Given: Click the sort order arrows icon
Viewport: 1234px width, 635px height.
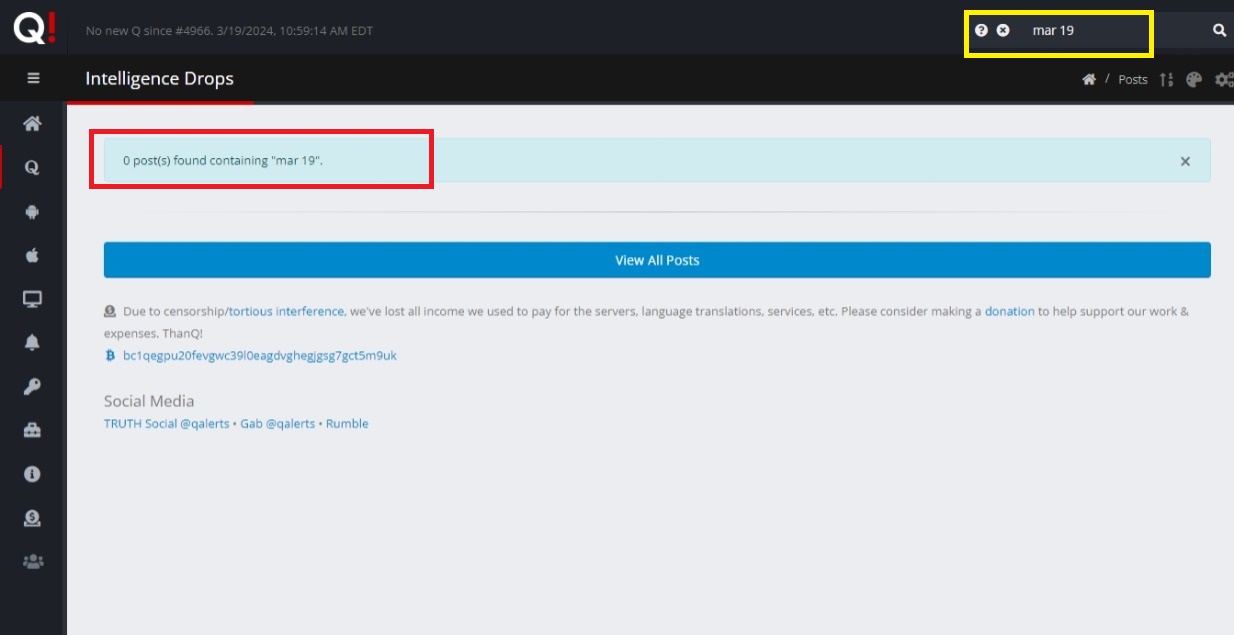Looking at the screenshot, I should coord(1166,79).
